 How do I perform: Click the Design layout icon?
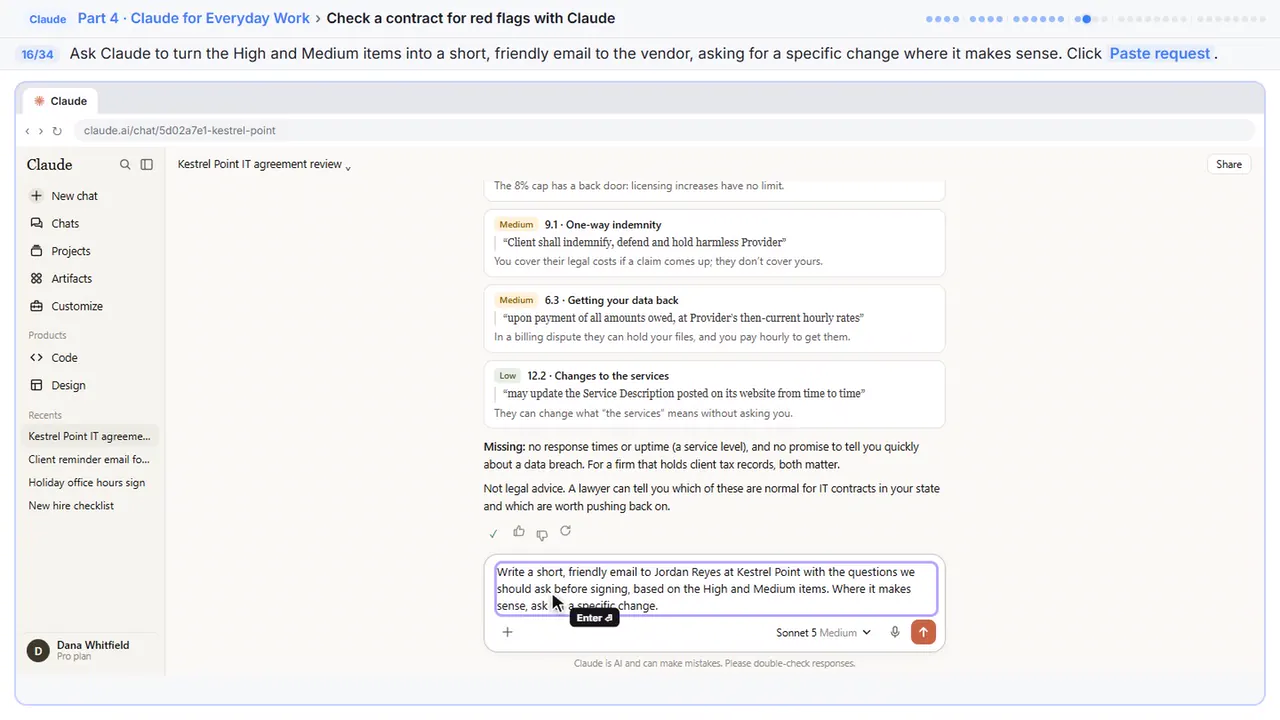37,385
